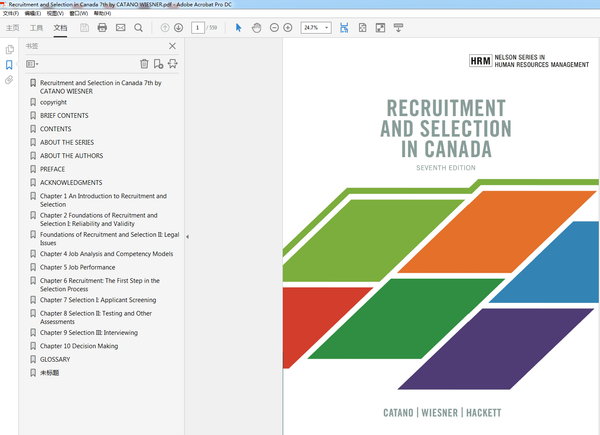Open Chapter 1 Introduction bookmark
Image resolution: width=600 pixels, height=435 pixels.
click(x=103, y=200)
